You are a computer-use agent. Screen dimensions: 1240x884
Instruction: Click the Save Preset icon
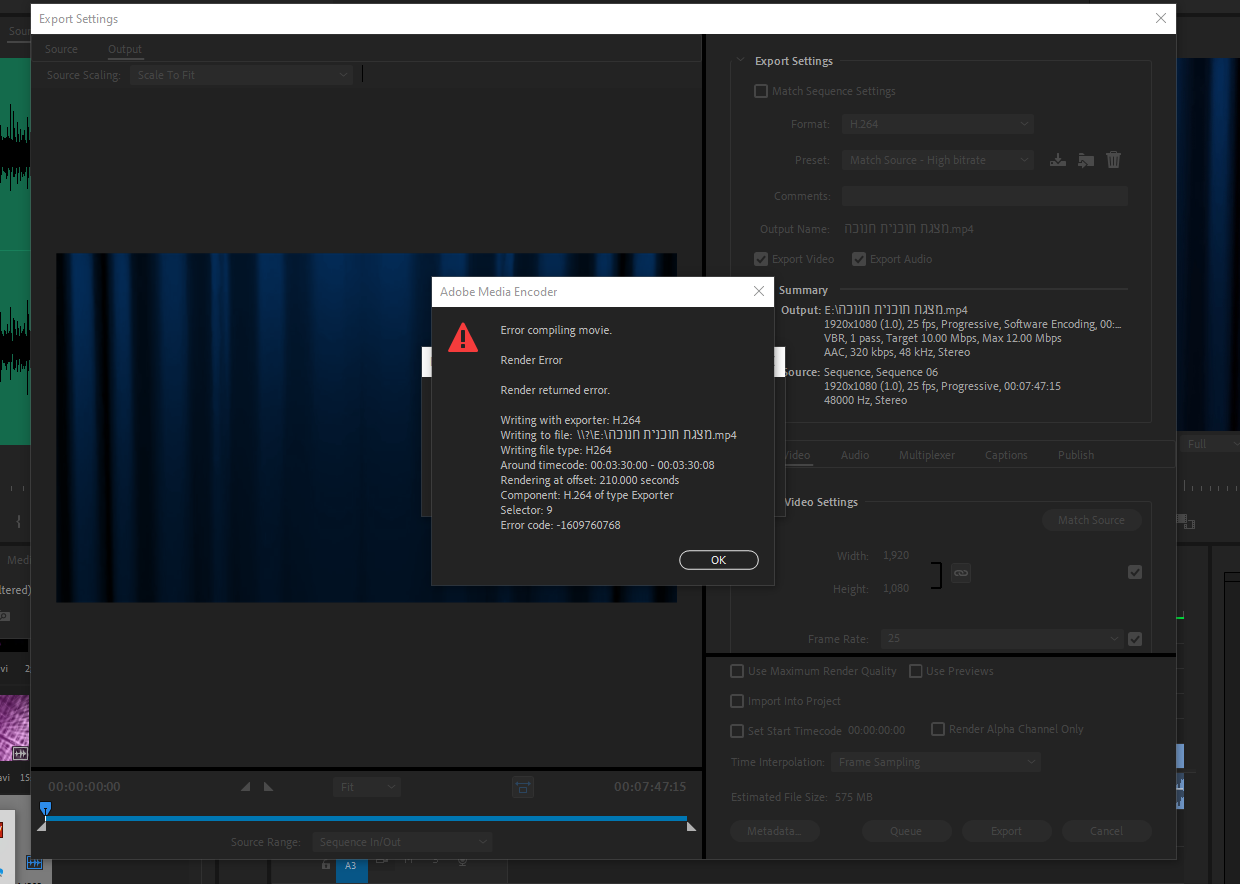click(x=1058, y=160)
